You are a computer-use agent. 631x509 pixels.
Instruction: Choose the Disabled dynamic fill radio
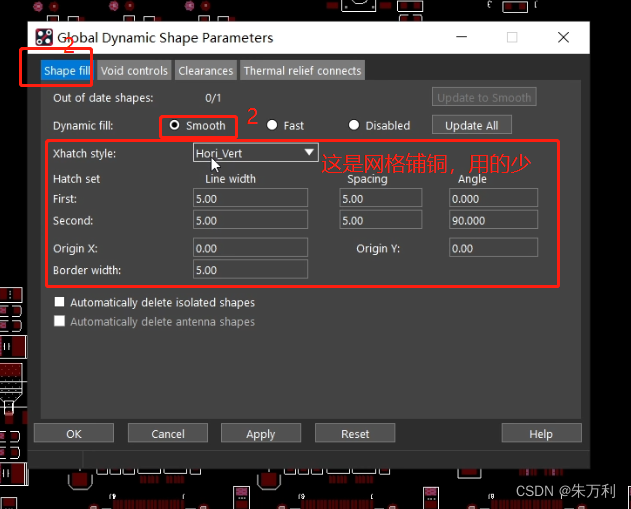(x=354, y=126)
